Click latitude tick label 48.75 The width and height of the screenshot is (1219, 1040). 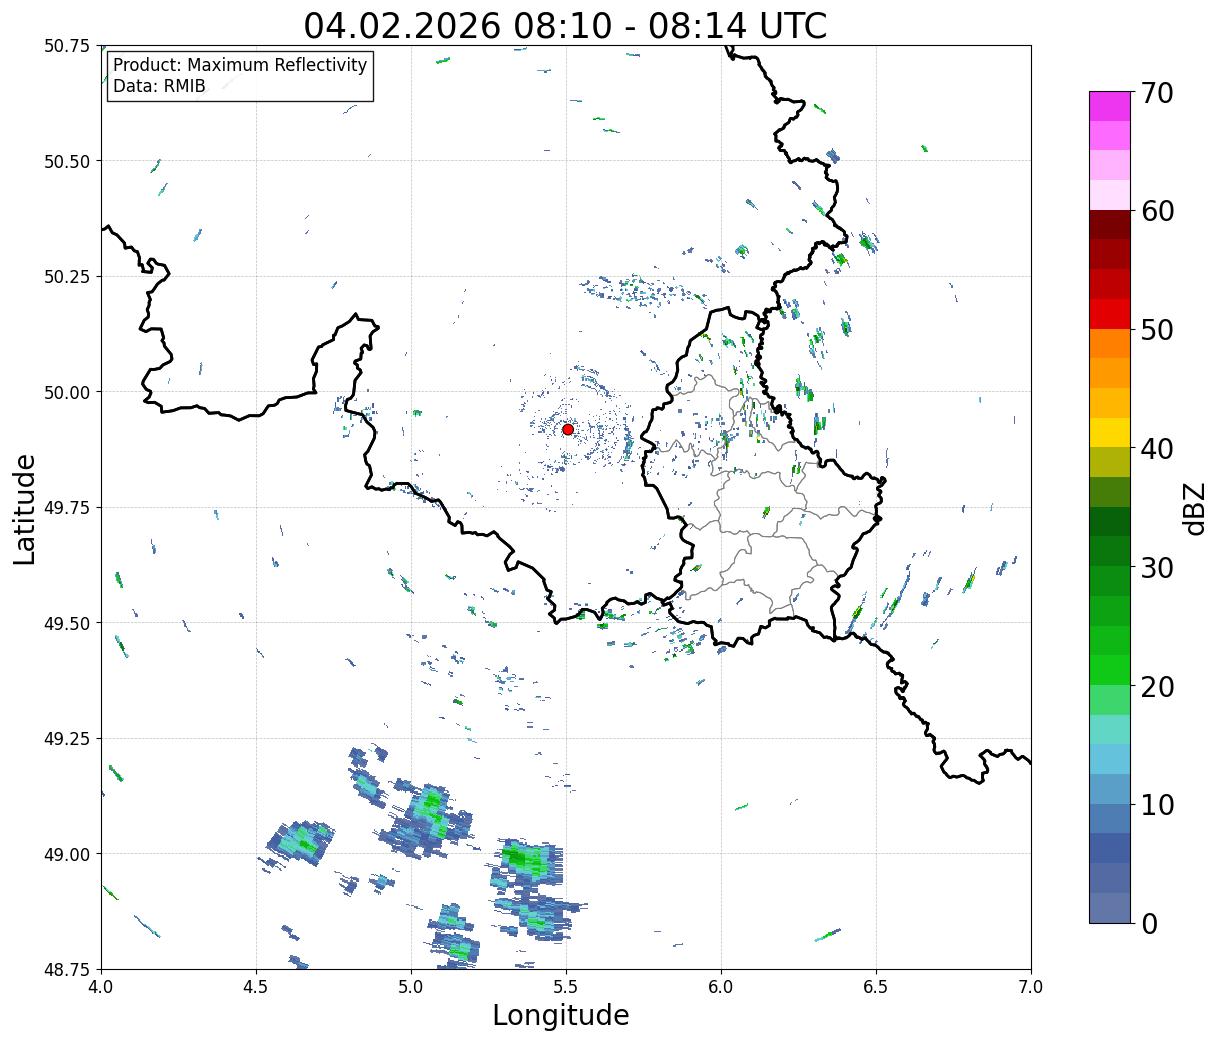coord(68,969)
